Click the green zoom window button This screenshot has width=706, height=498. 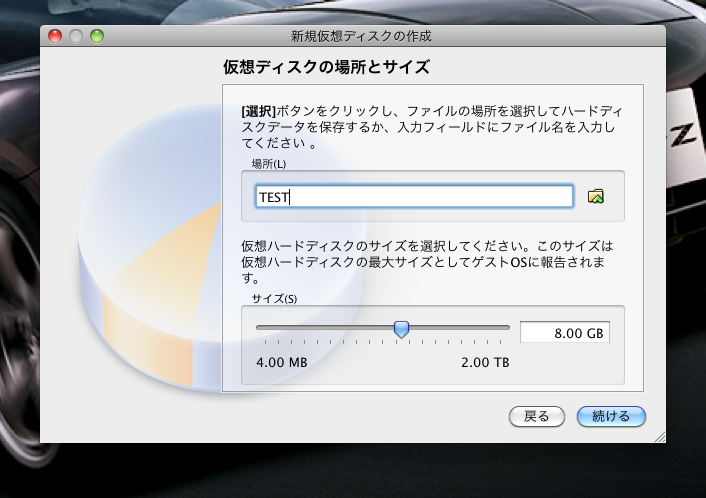(97, 36)
